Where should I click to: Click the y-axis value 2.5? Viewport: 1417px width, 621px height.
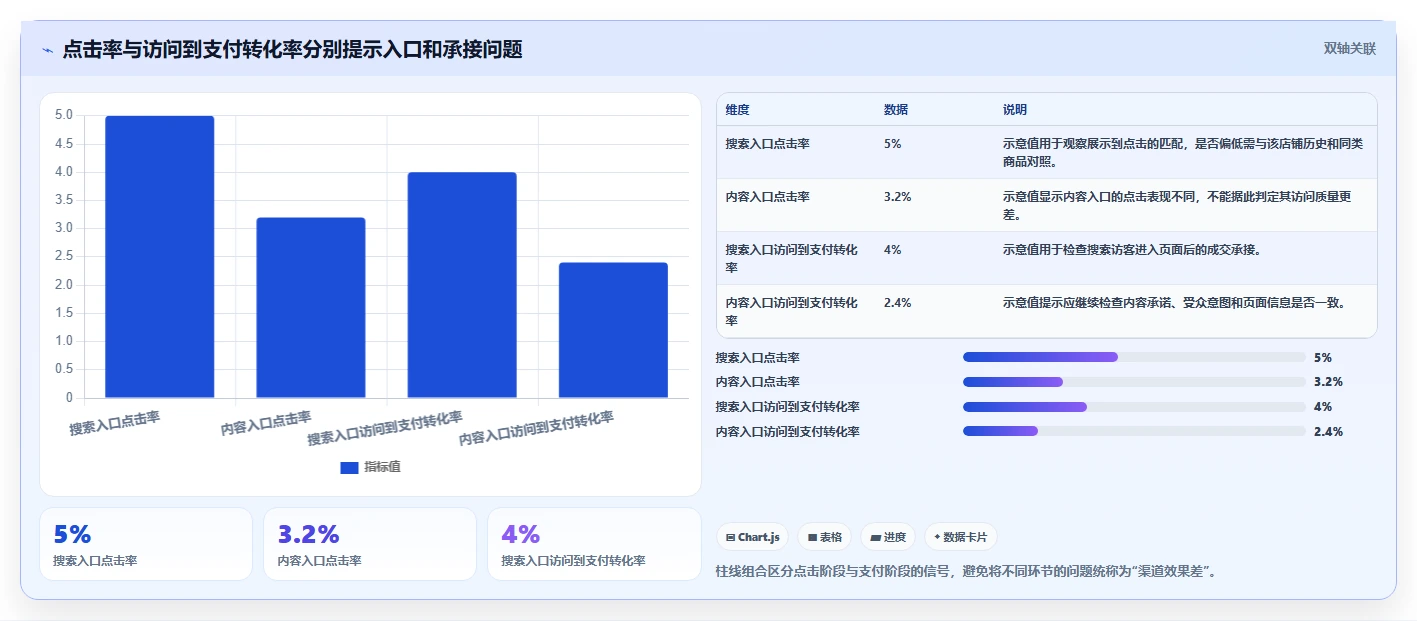[x=63, y=257]
